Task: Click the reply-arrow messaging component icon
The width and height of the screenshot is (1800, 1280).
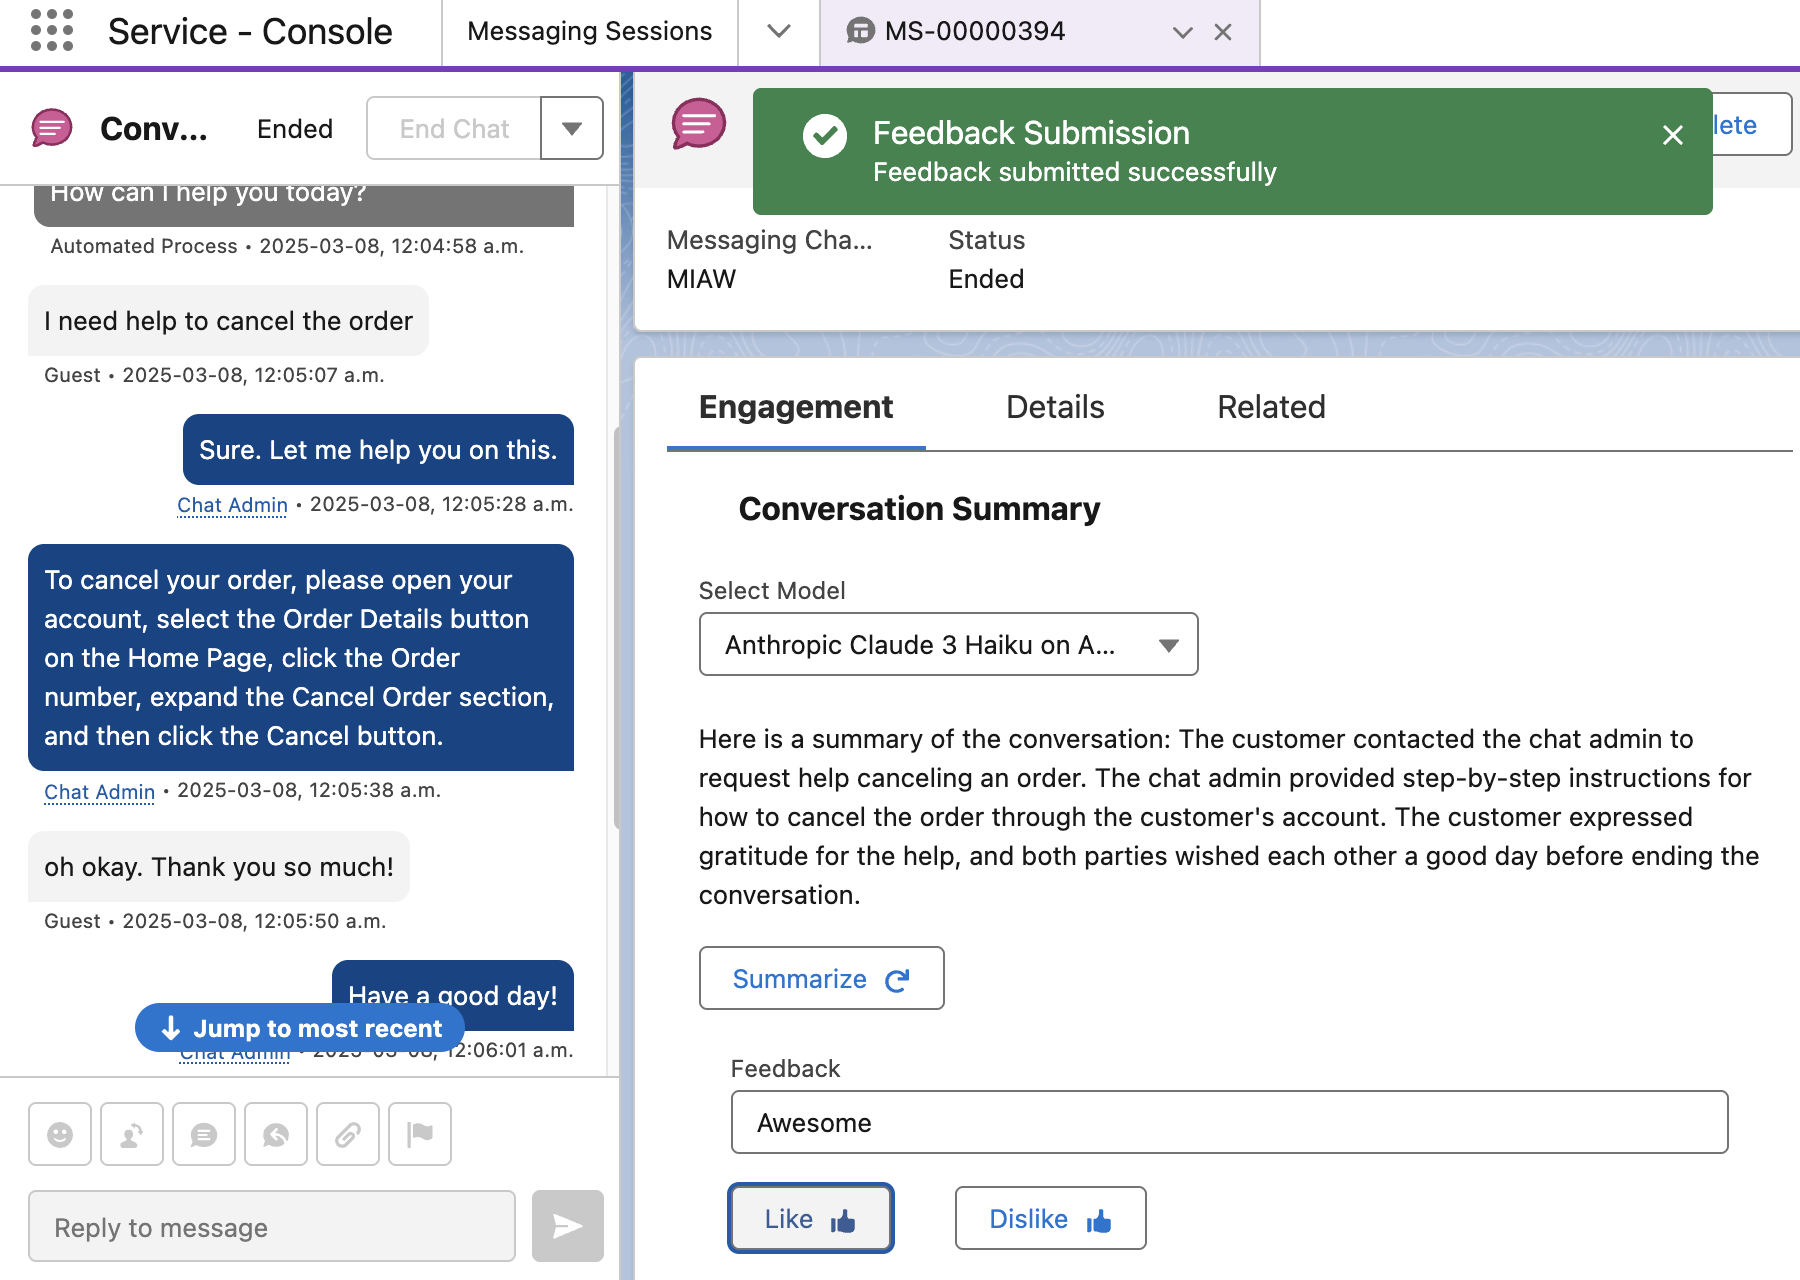Action: click(276, 1134)
